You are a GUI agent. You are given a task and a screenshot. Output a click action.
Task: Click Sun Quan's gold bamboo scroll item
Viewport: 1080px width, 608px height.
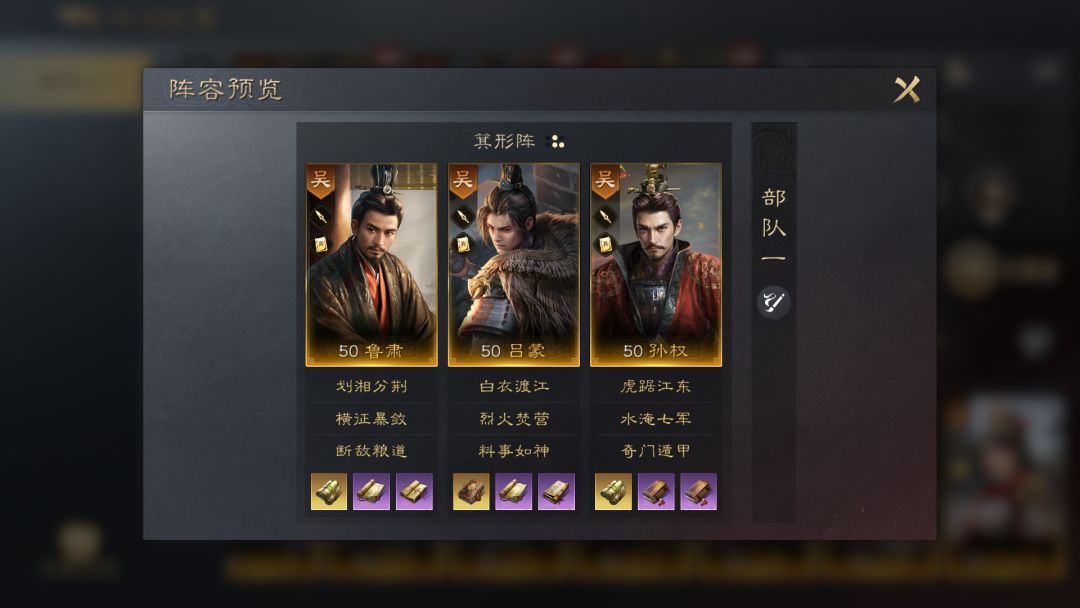613,492
